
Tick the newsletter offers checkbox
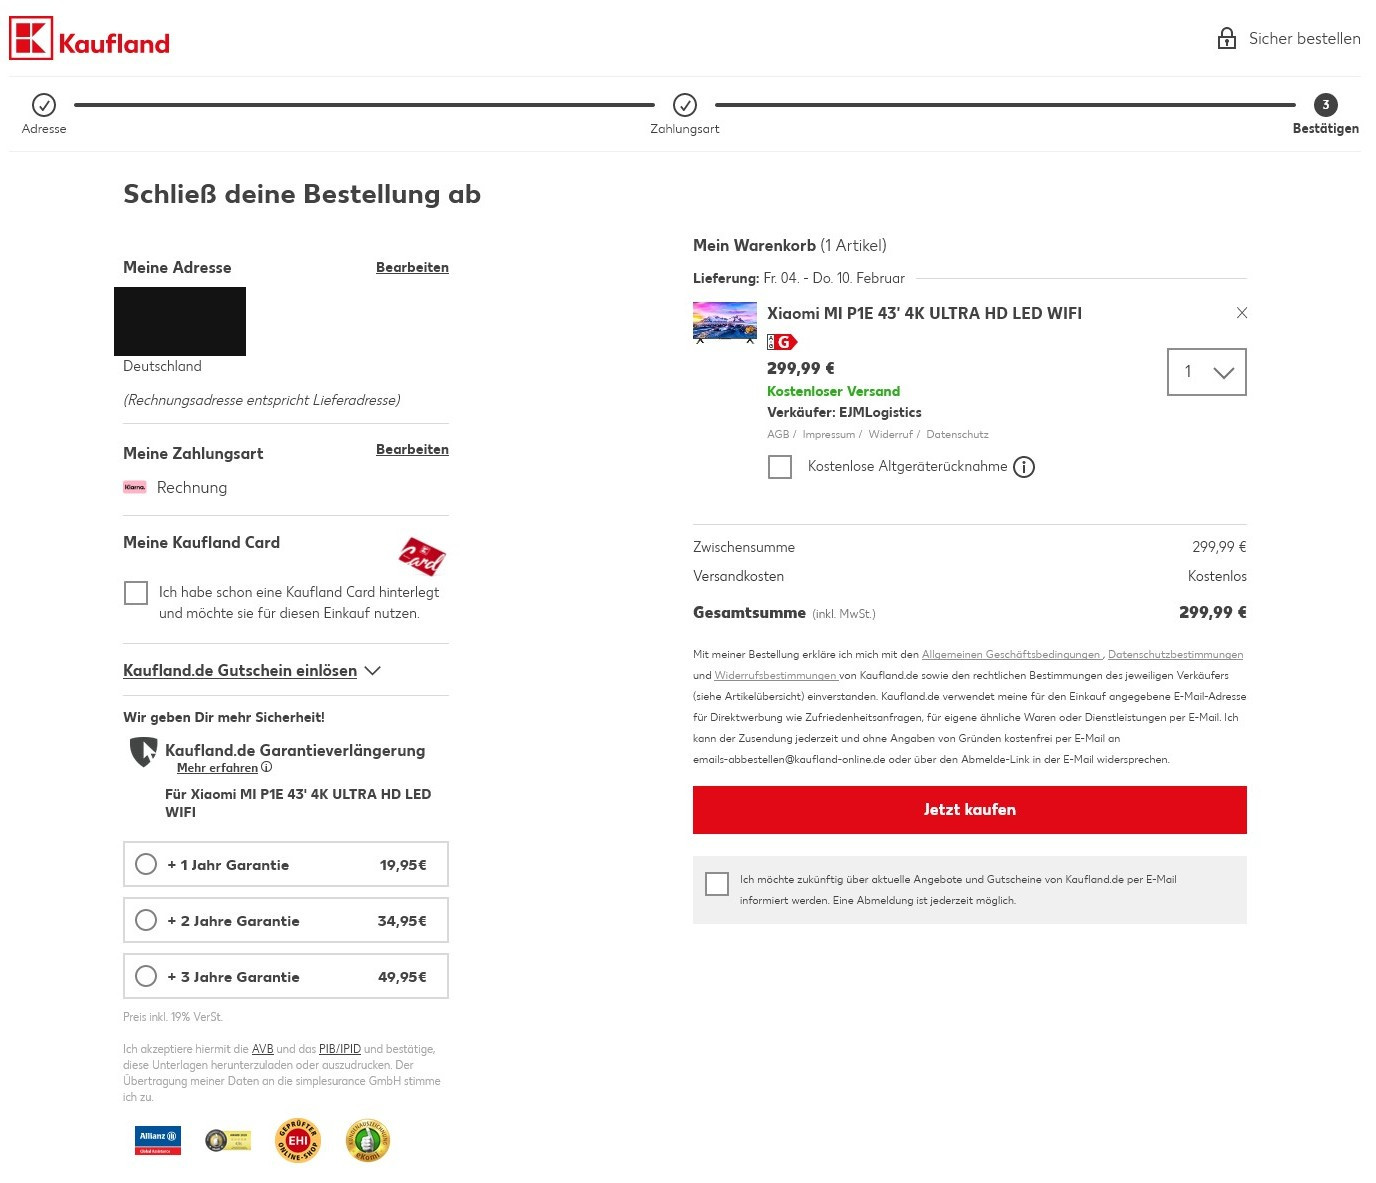point(717,884)
